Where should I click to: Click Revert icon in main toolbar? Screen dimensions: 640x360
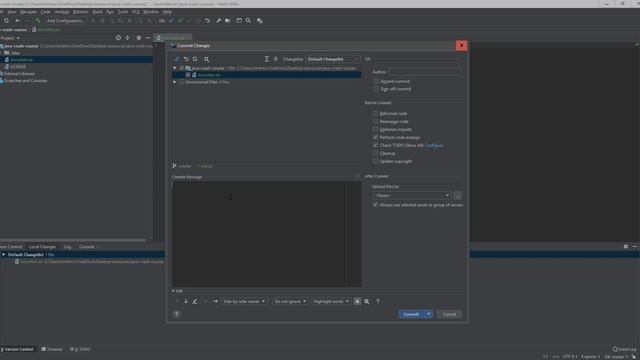click(207, 20)
